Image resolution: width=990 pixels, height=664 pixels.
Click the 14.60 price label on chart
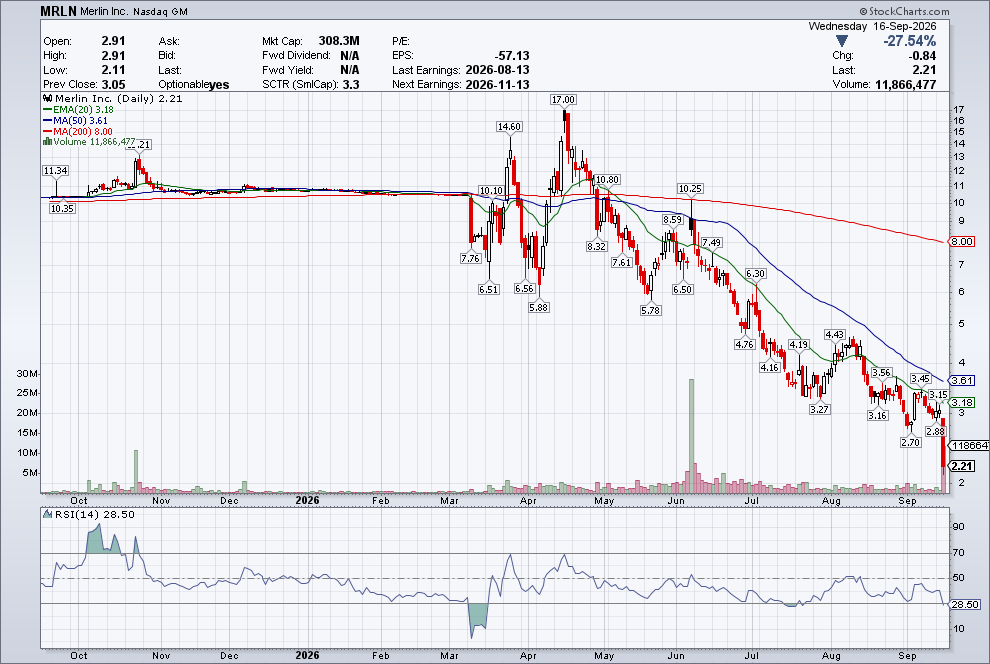(509, 127)
